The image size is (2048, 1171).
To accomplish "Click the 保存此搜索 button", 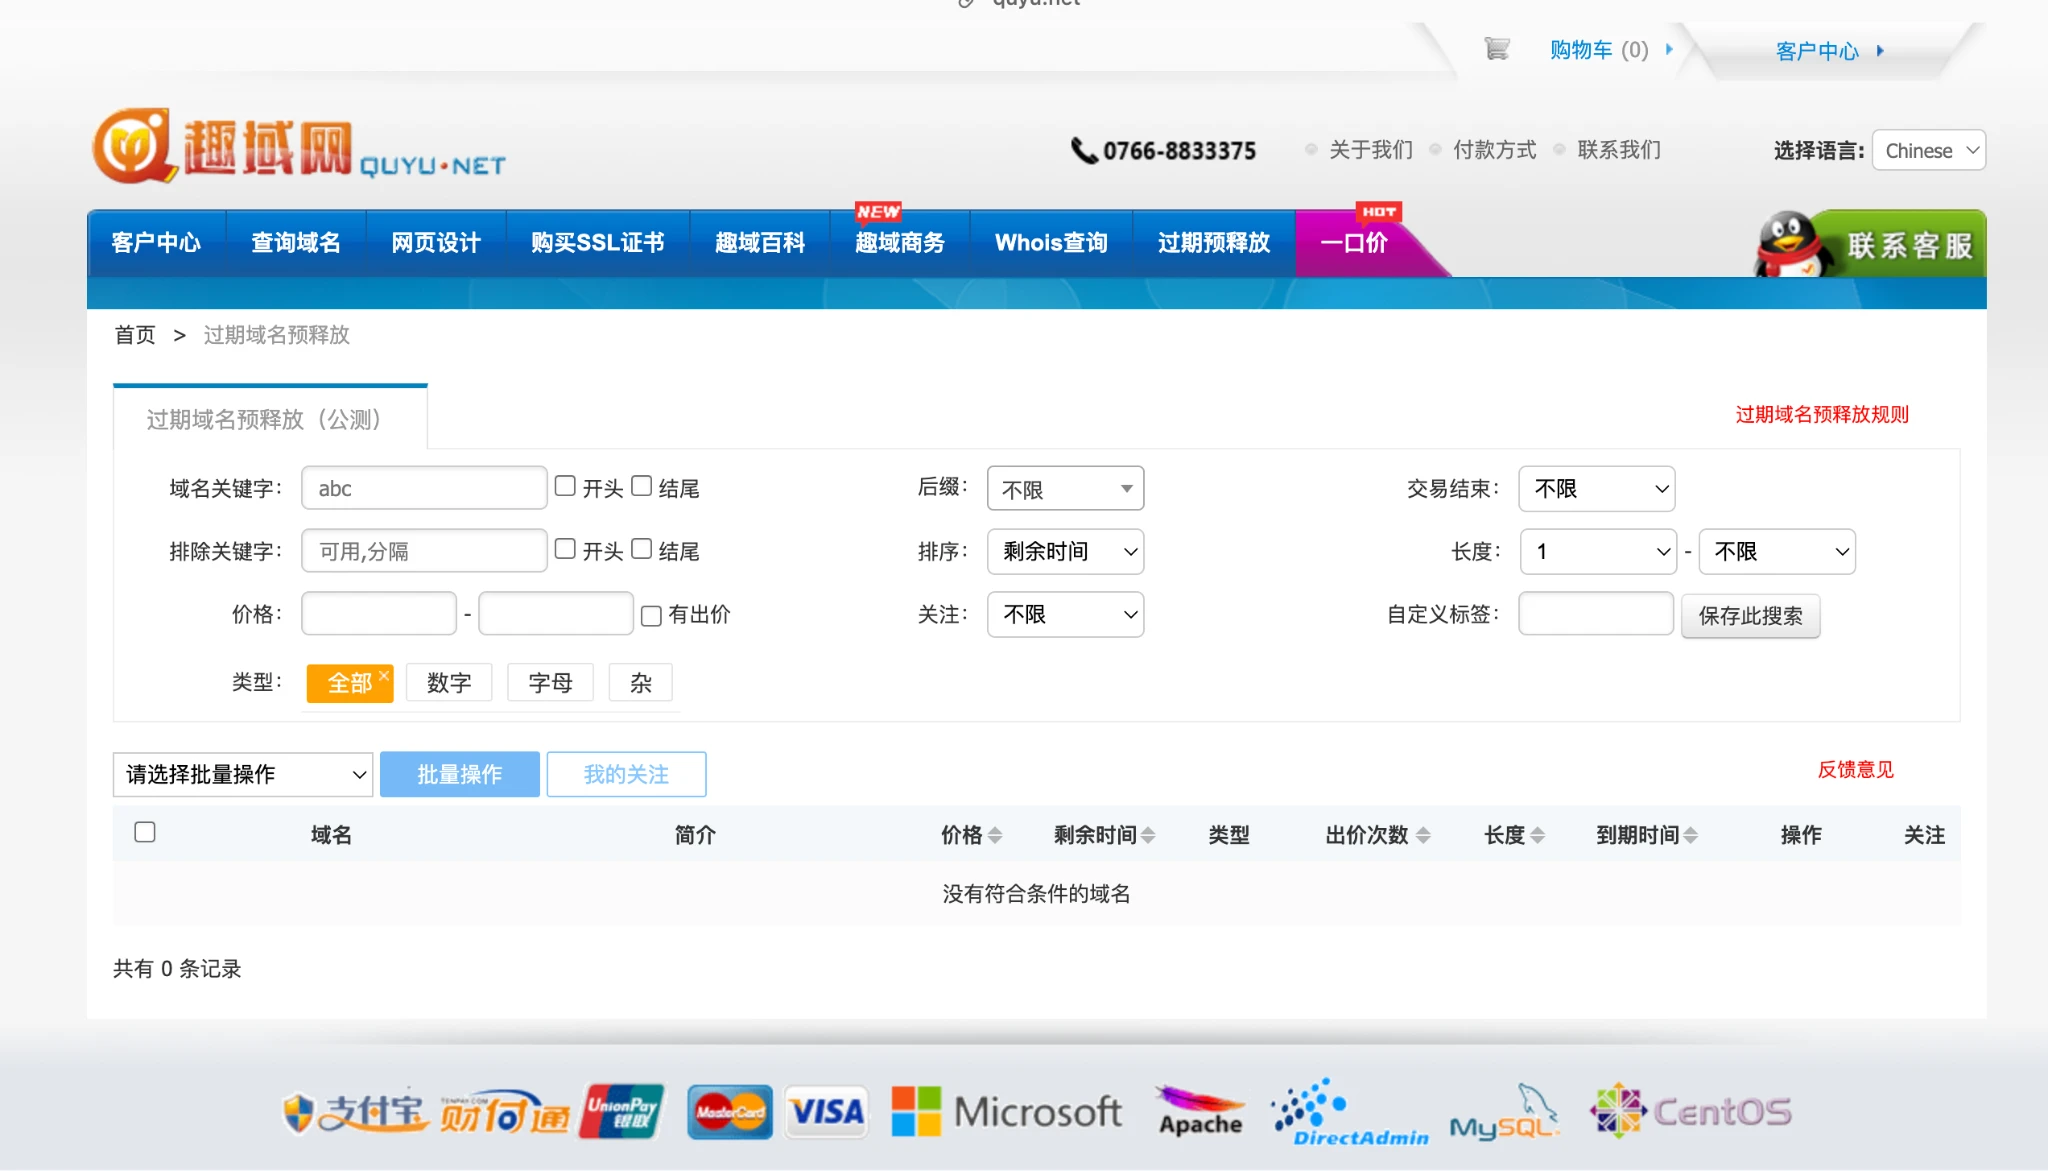I will click(x=1750, y=616).
